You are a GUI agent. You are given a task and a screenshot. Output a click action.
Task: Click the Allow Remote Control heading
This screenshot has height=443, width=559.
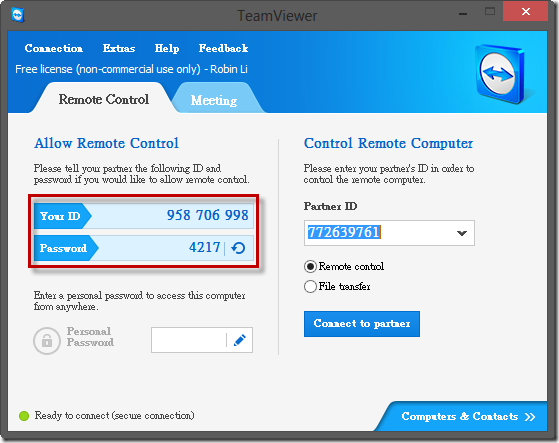(x=106, y=143)
